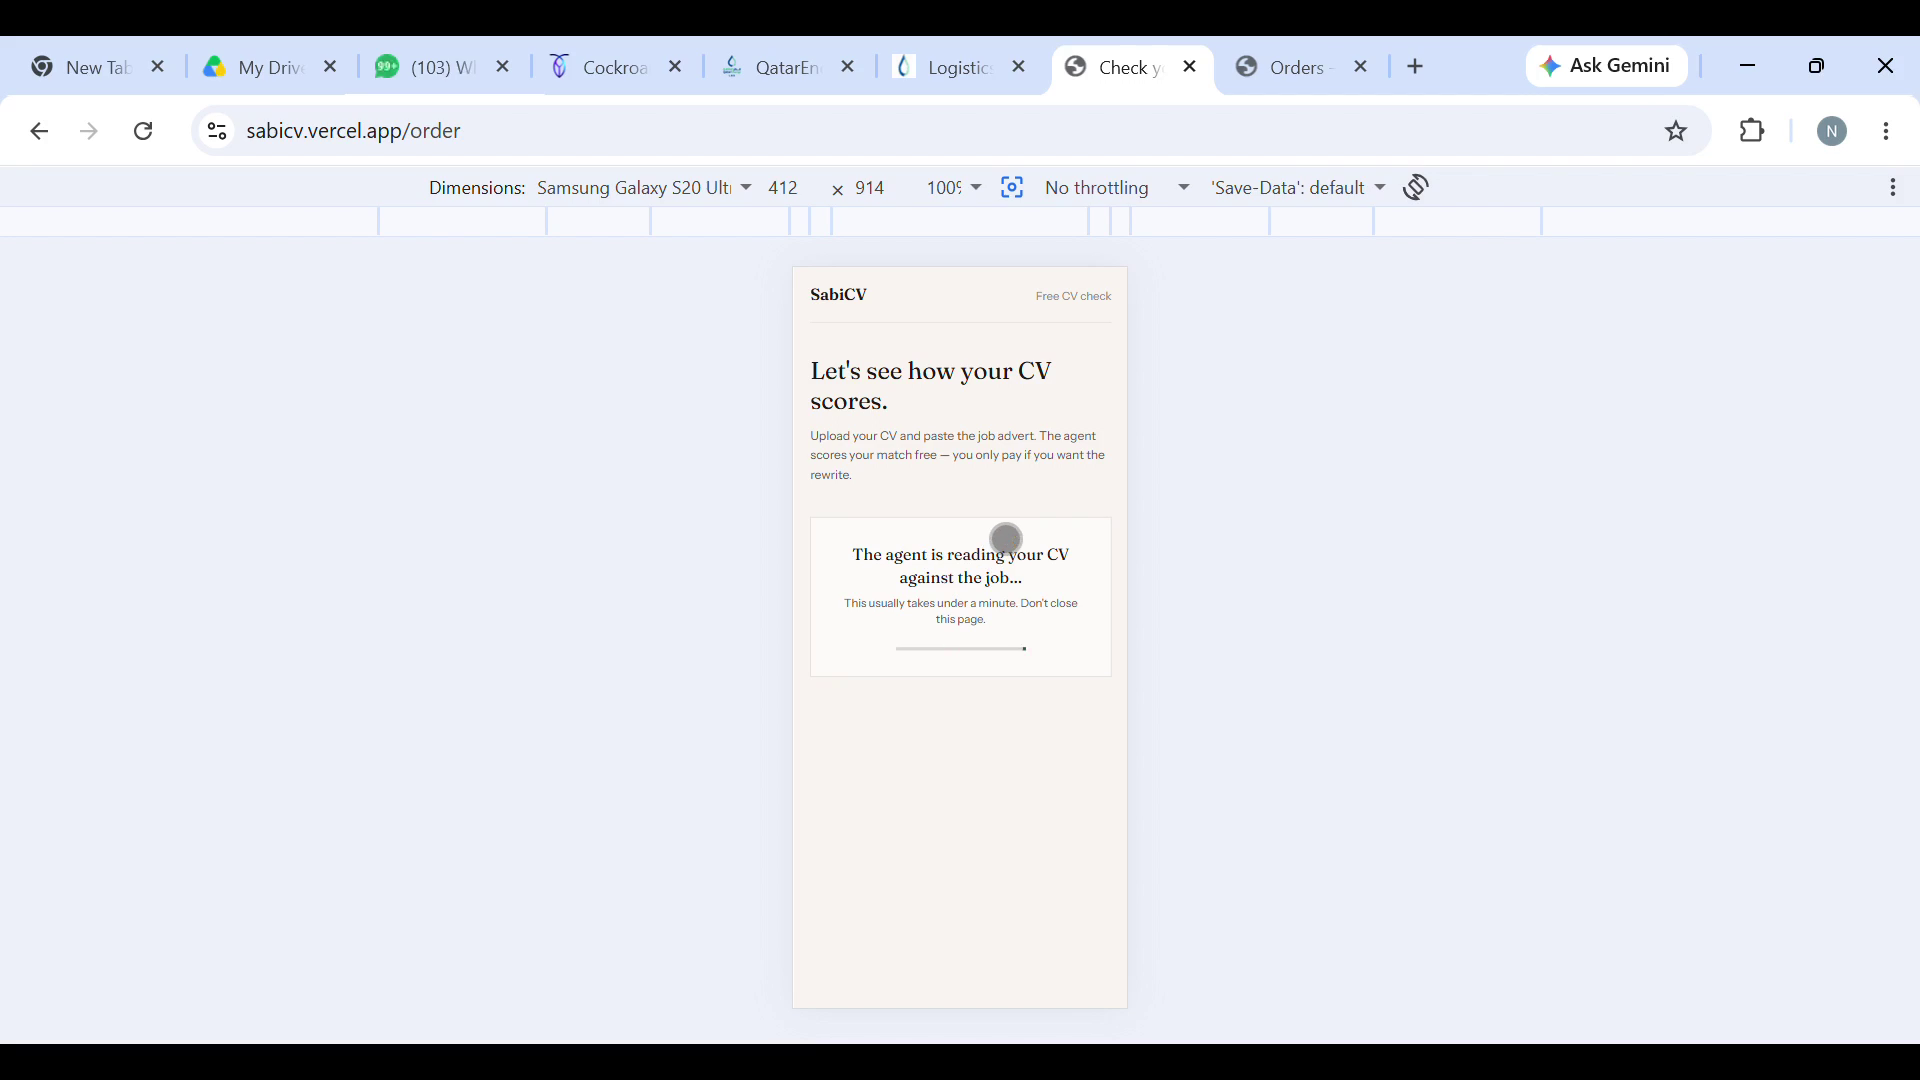Viewport: 1920px width, 1080px height.
Task: Close the Orders tab
Action: (1360, 67)
